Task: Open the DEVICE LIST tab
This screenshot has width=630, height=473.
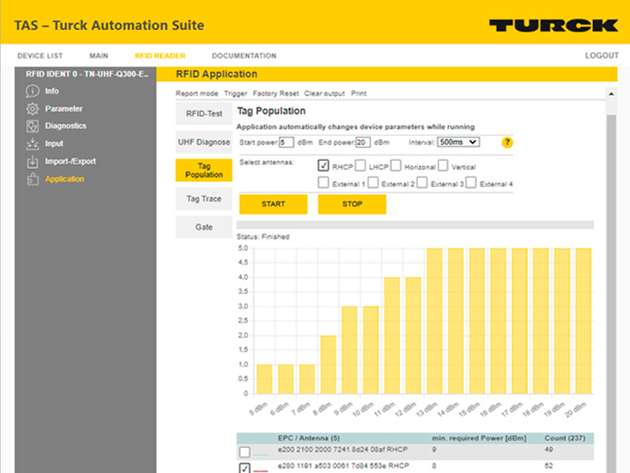Action: point(40,56)
